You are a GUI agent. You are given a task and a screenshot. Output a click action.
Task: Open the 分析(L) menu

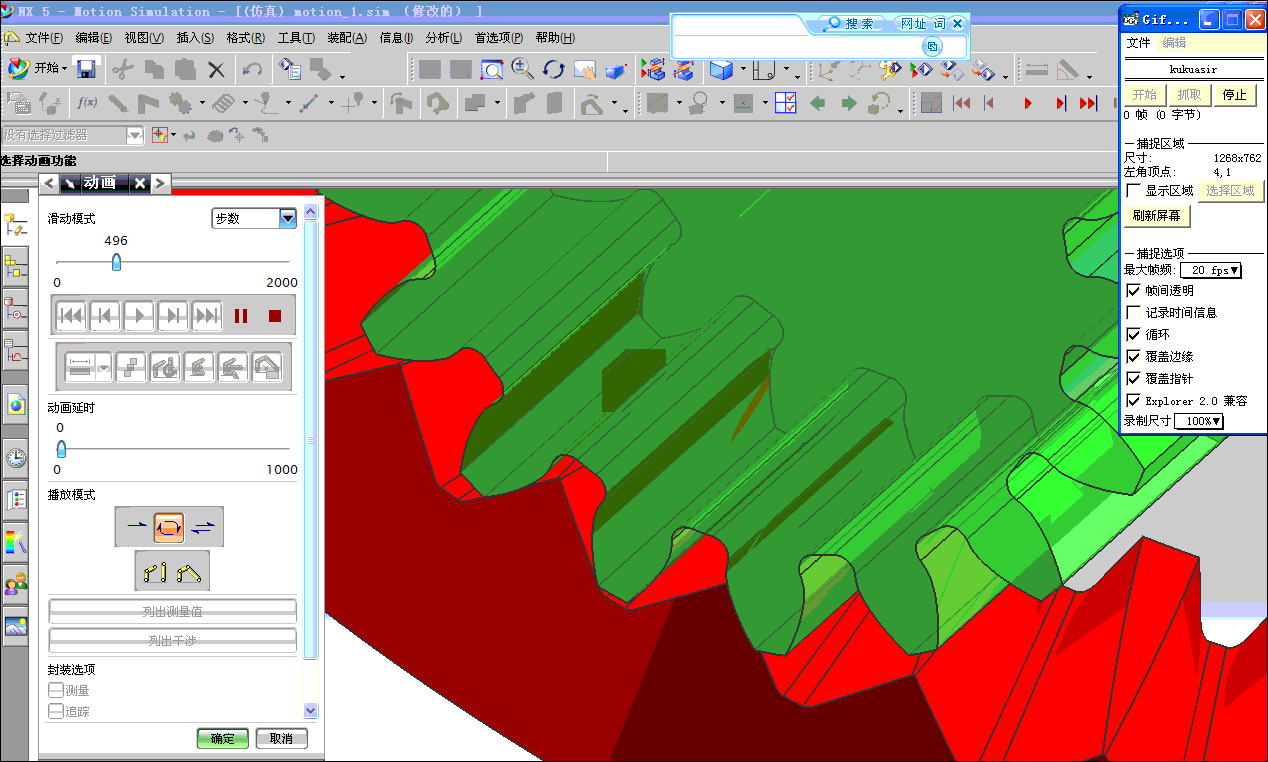click(443, 38)
